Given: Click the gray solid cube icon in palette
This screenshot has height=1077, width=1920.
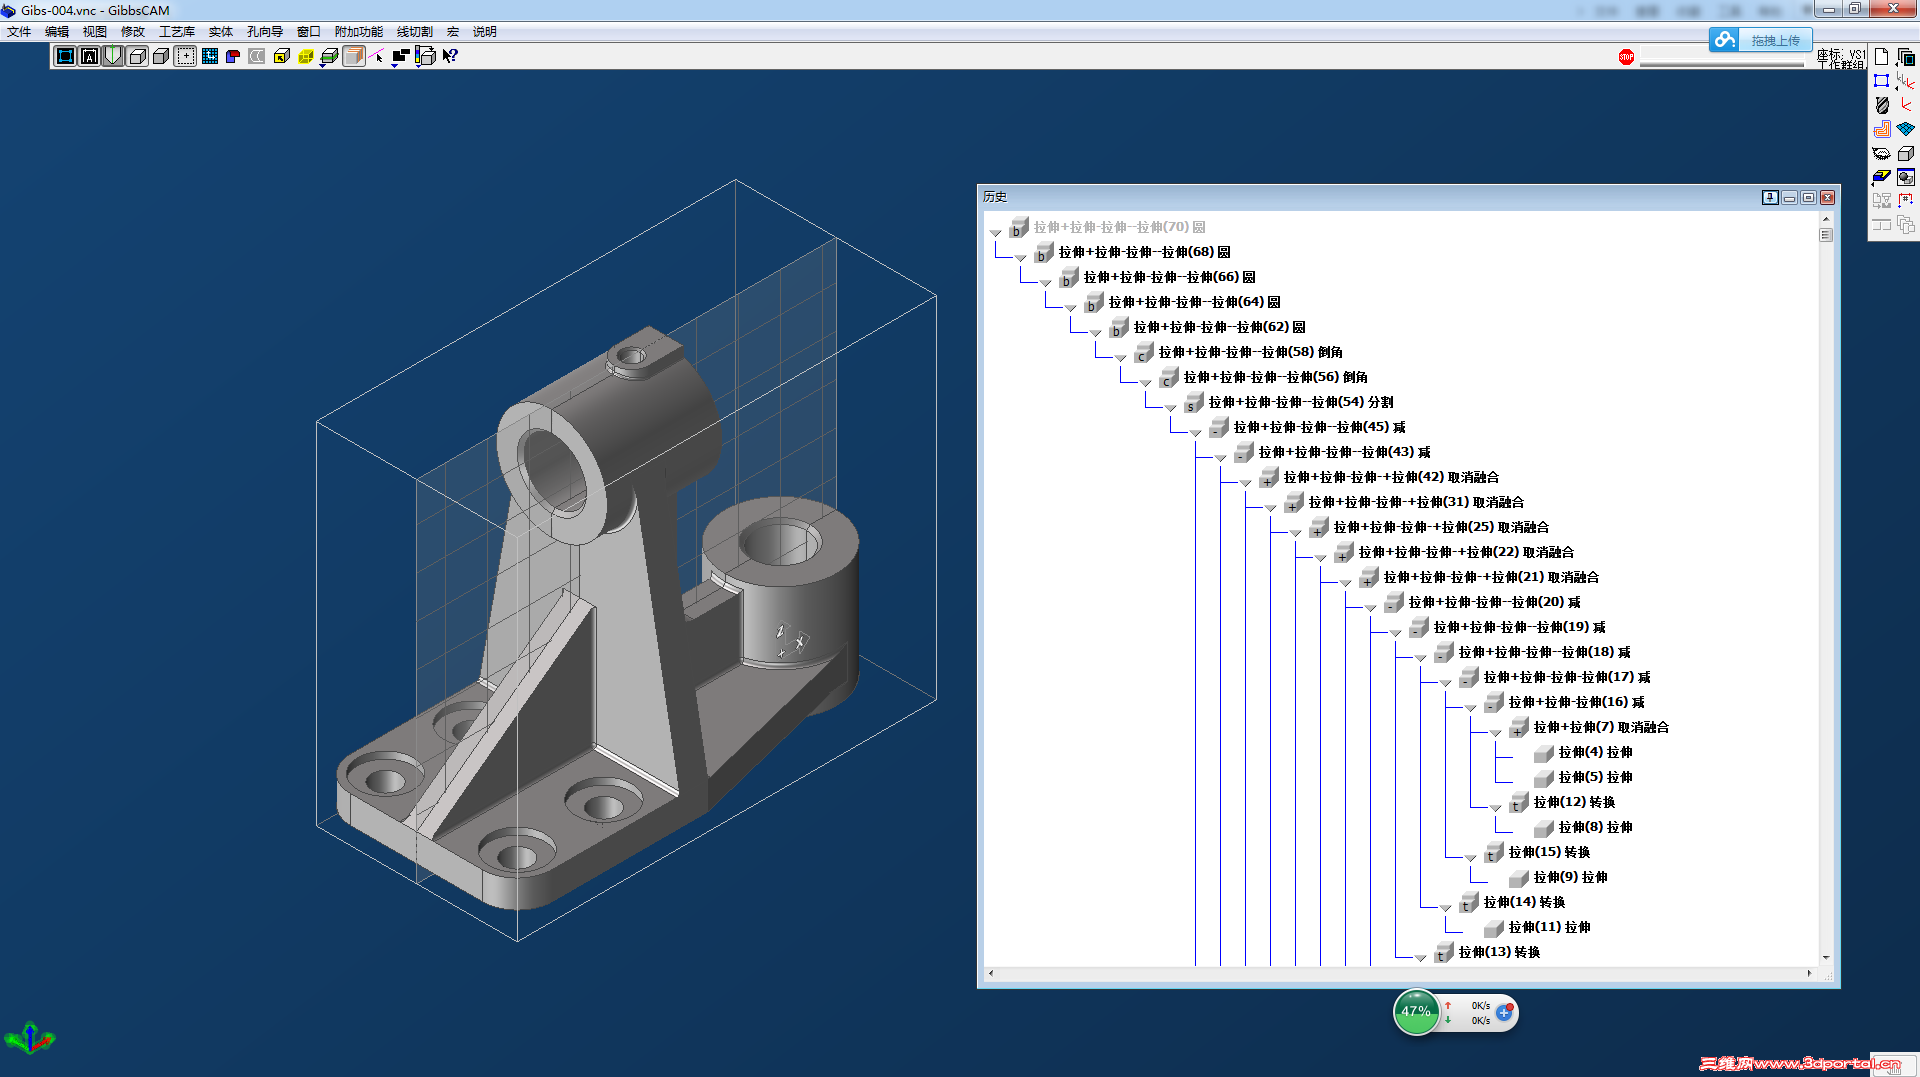Looking at the screenshot, I should click(x=1906, y=153).
